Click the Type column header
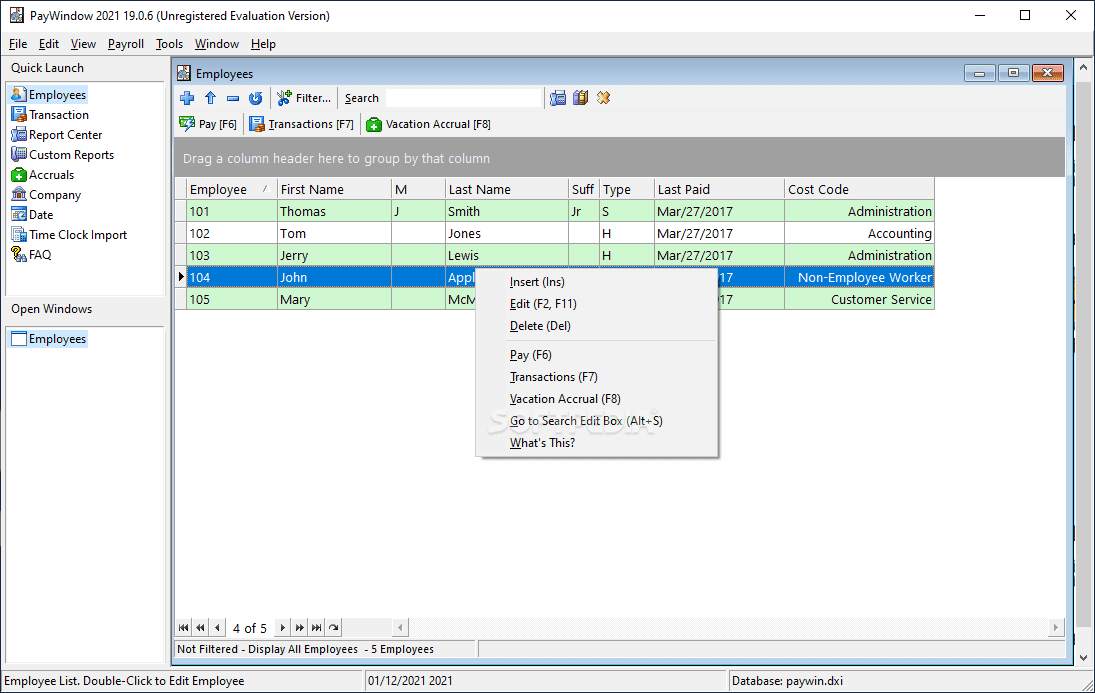 (627, 189)
